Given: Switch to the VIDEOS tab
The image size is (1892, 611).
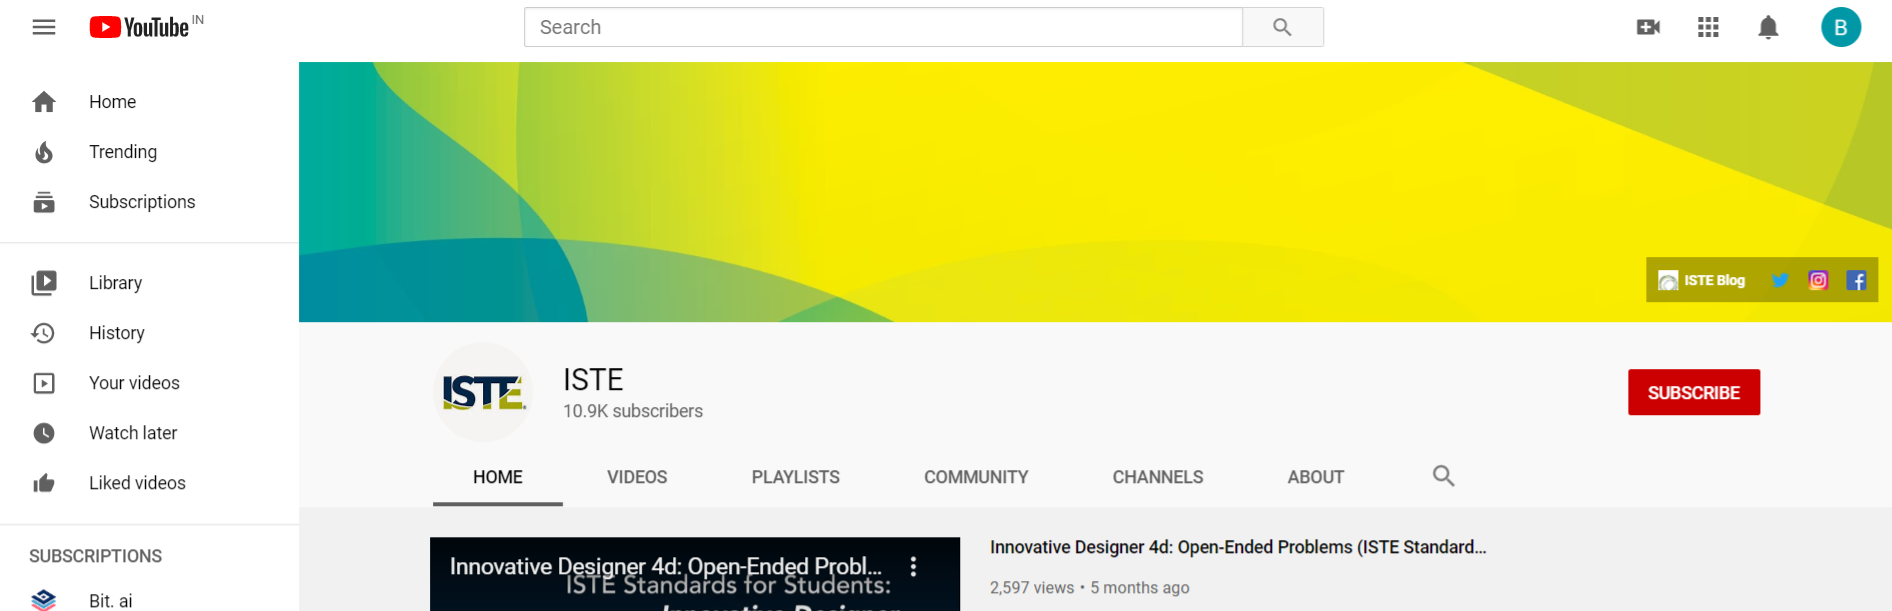Looking at the screenshot, I should tap(637, 477).
